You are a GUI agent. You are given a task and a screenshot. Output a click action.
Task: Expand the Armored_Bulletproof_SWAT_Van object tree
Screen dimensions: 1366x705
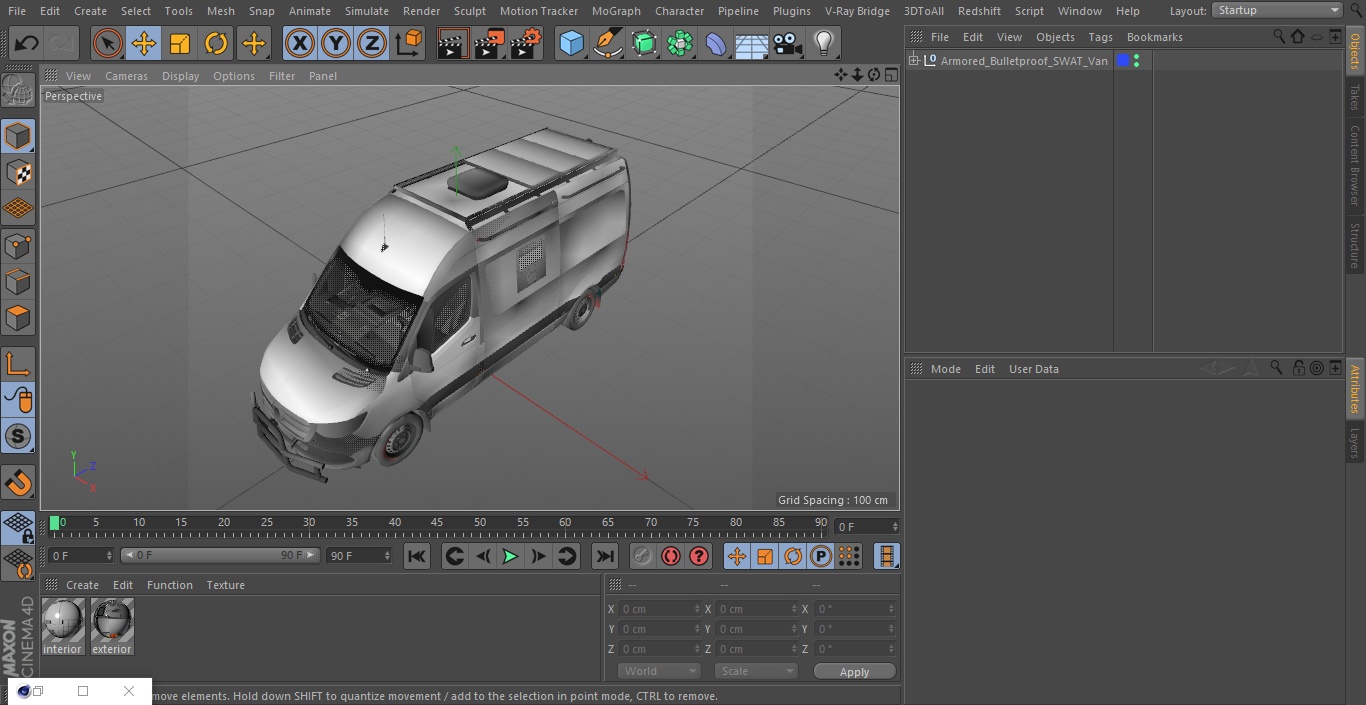click(913, 61)
